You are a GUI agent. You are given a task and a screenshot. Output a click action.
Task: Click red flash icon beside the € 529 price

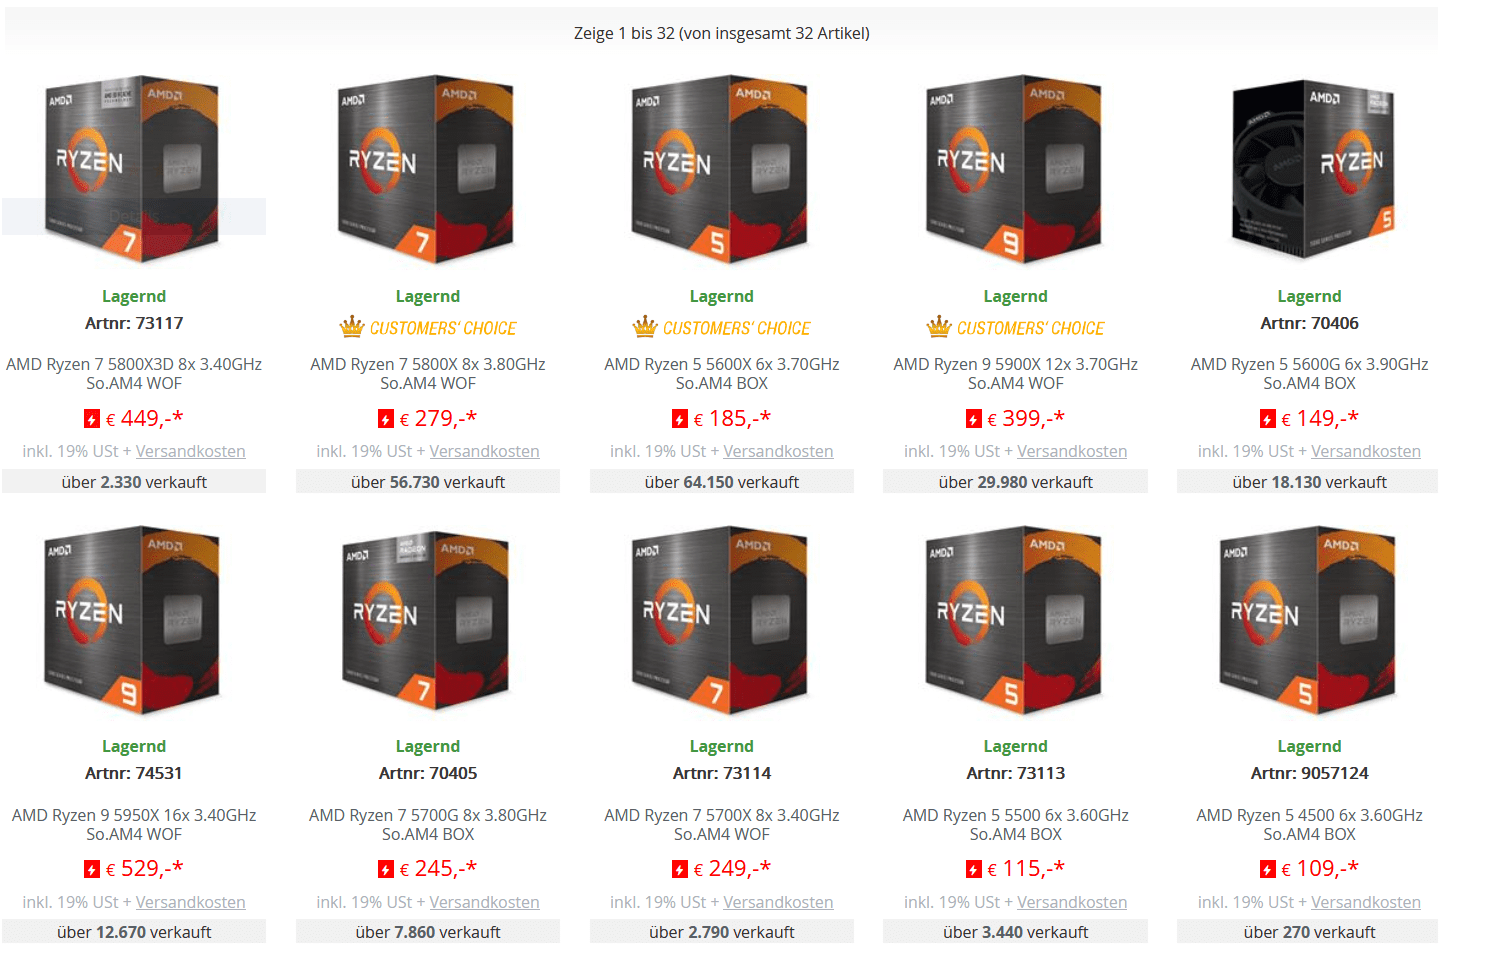92,869
